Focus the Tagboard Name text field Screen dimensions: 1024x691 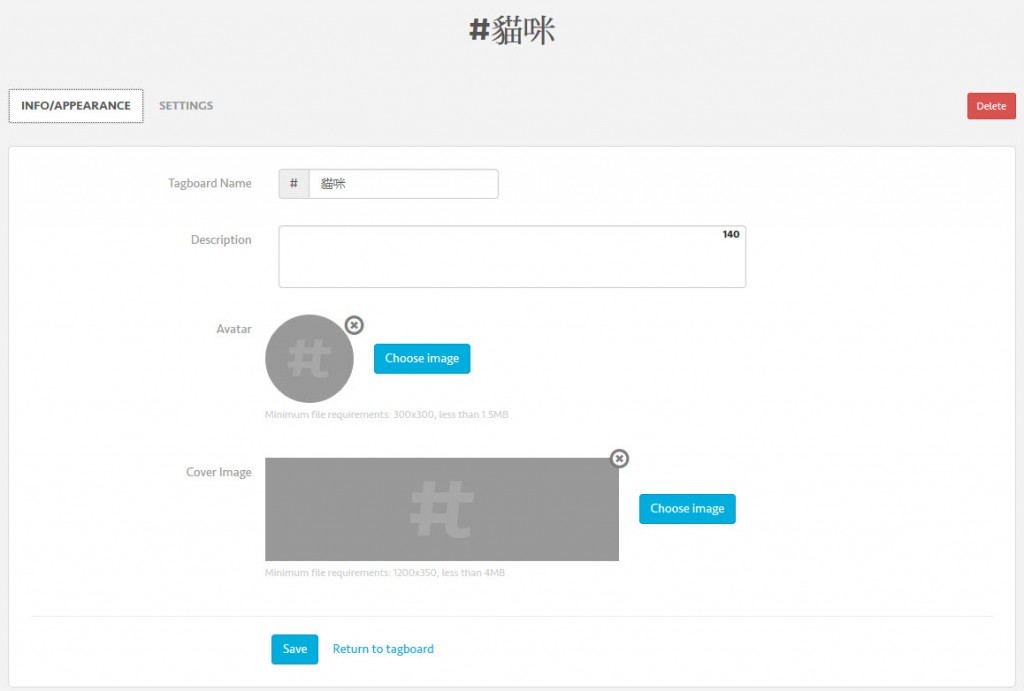tap(403, 184)
